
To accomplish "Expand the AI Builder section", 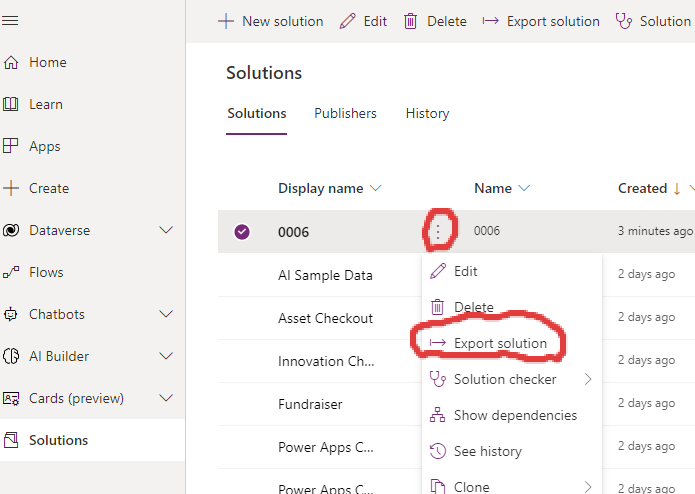I will pyautogui.click(x=166, y=356).
